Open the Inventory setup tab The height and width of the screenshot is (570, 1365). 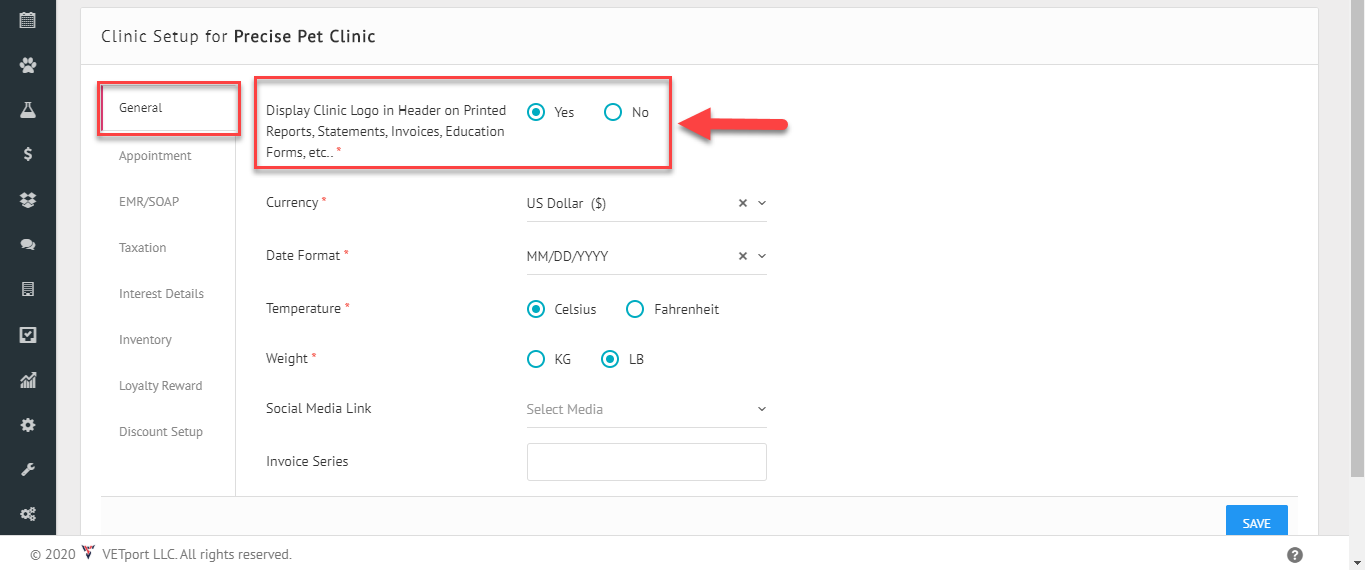click(145, 340)
